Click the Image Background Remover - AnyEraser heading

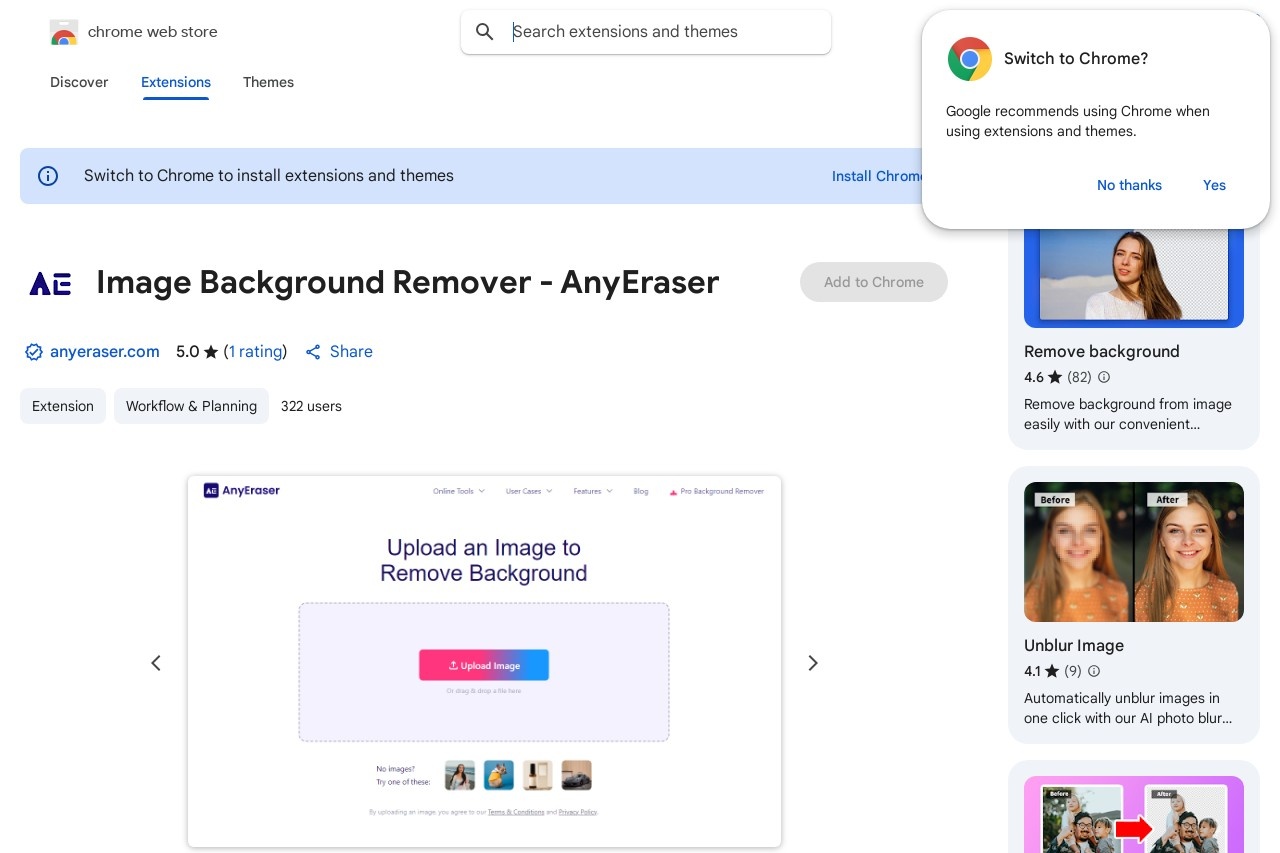click(x=408, y=282)
